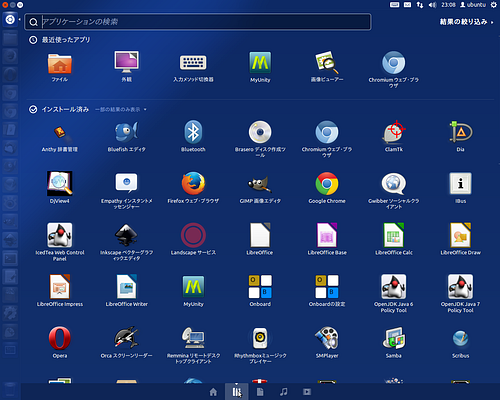500x400 pixels.
Task: Open Chromium in the installed apps list
Action: (327, 132)
